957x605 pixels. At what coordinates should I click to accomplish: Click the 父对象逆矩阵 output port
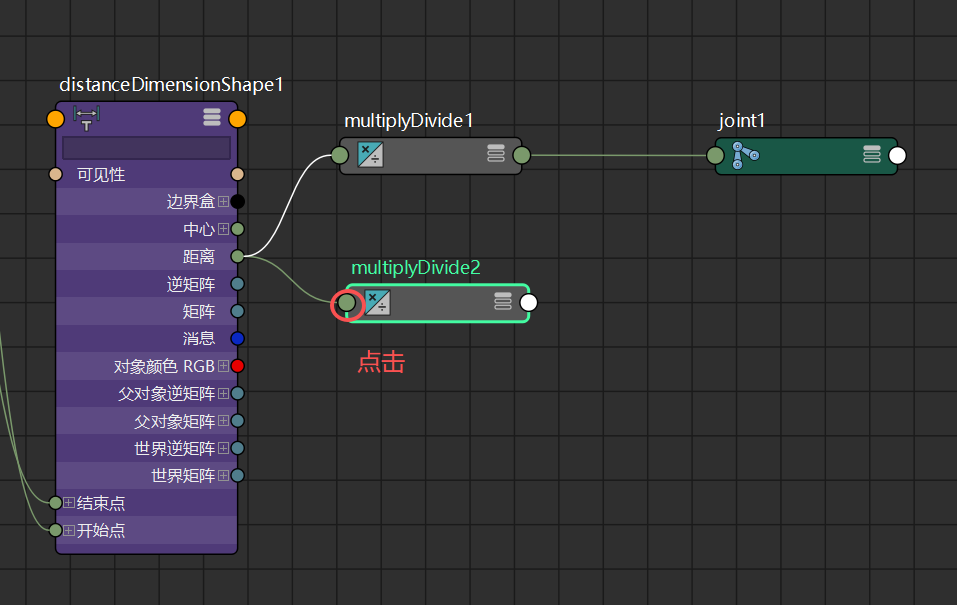[237, 393]
